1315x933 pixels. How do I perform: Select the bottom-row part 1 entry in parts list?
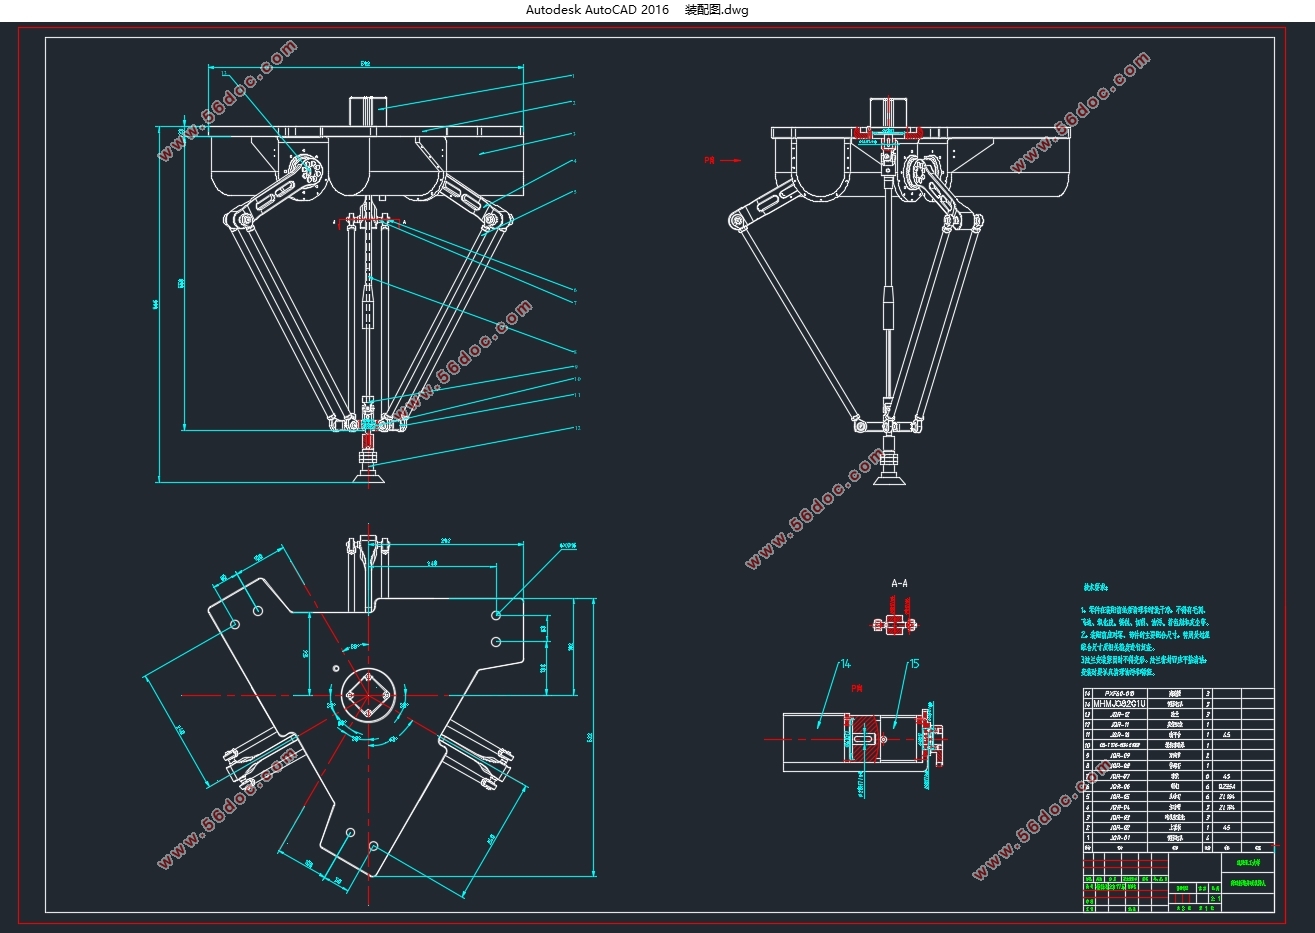tap(1178, 838)
